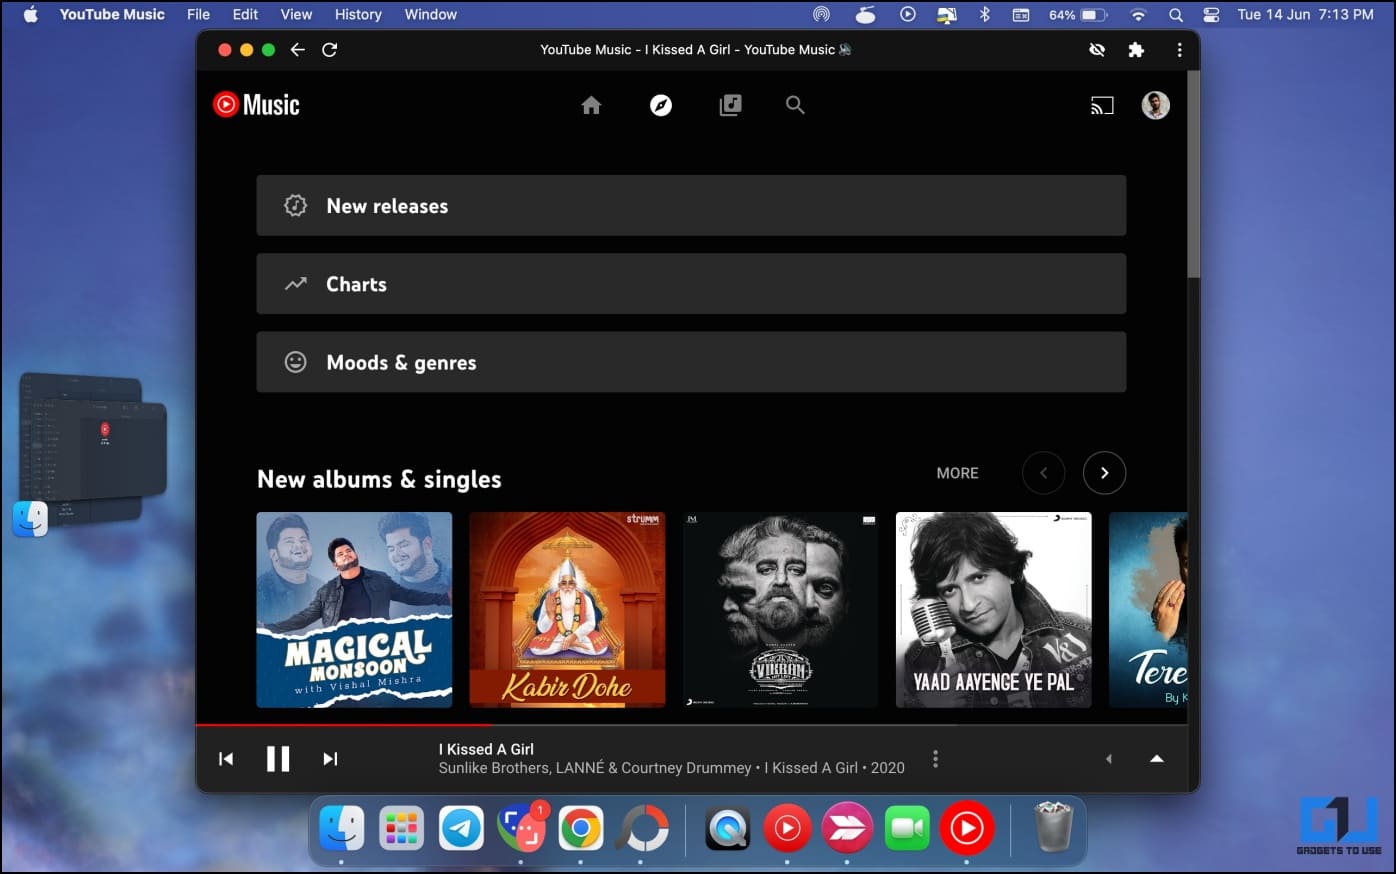The height and width of the screenshot is (874, 1396).
Task: Expand the volume controls arrow
Action: click(1108, 759)
